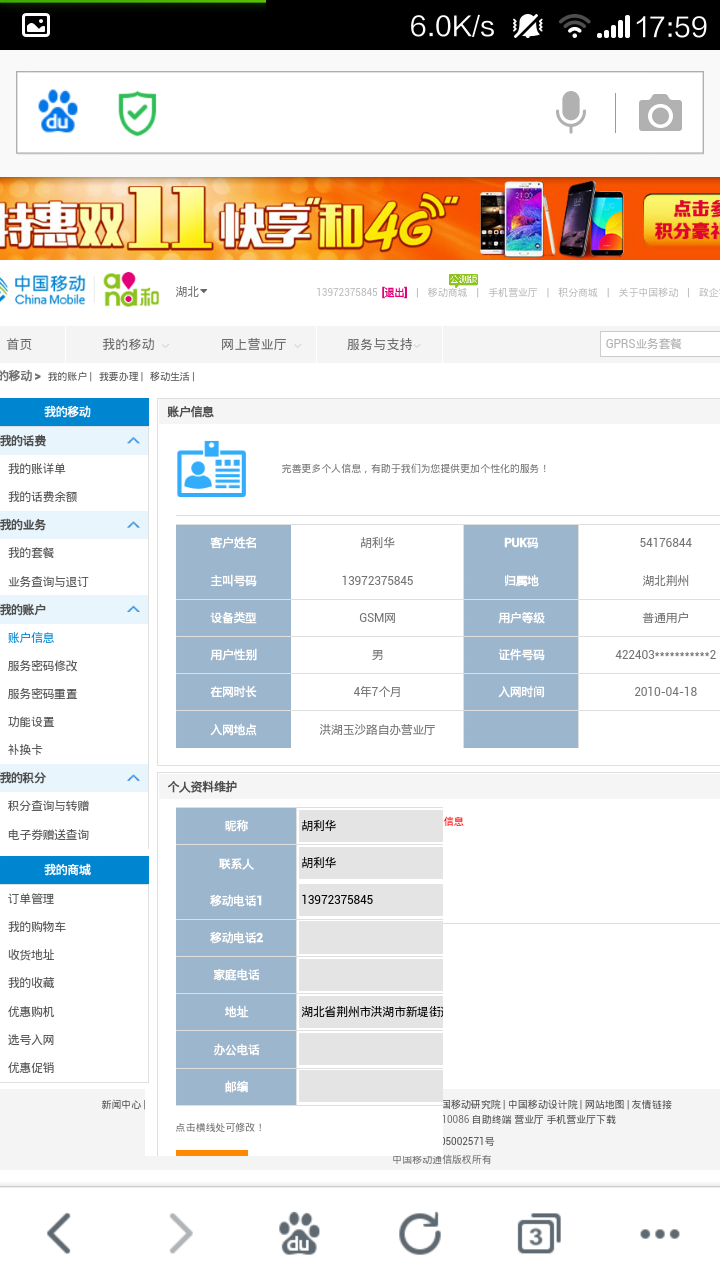The image size is (720, 1280).
Task: Open camera search icon in address bar
Action: 660,113
